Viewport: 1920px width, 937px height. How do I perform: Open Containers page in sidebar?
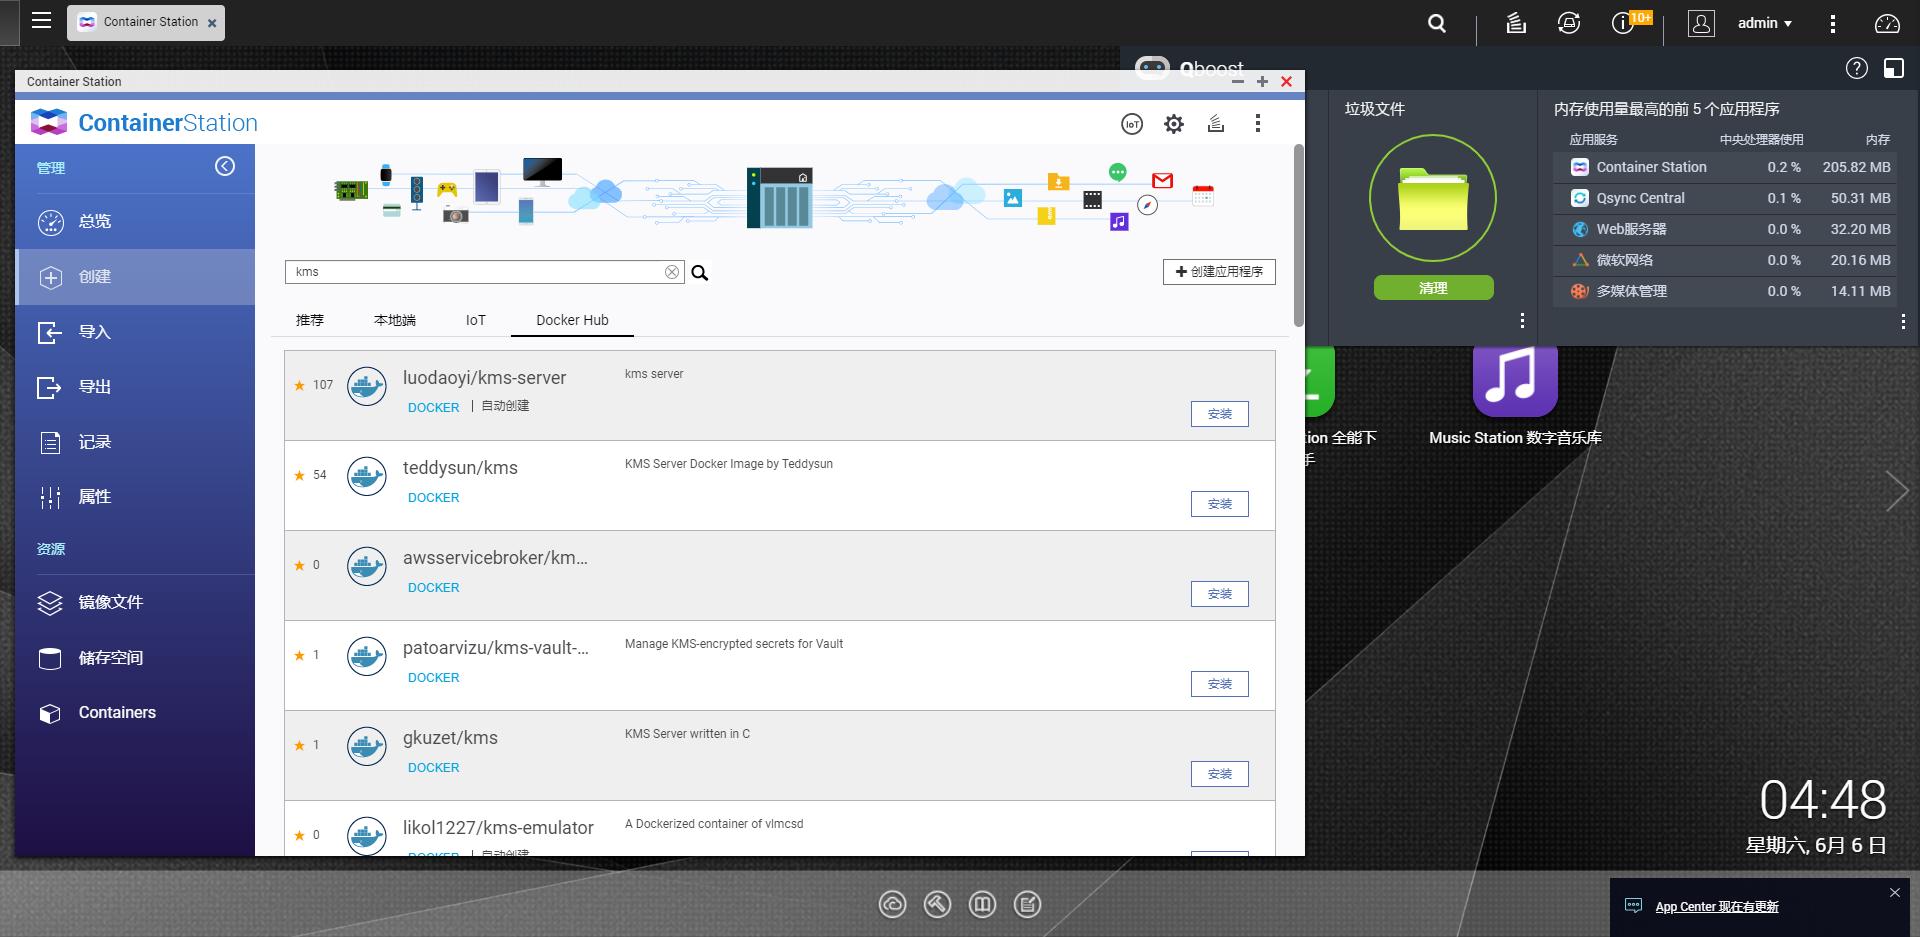(x=135, y=713)
